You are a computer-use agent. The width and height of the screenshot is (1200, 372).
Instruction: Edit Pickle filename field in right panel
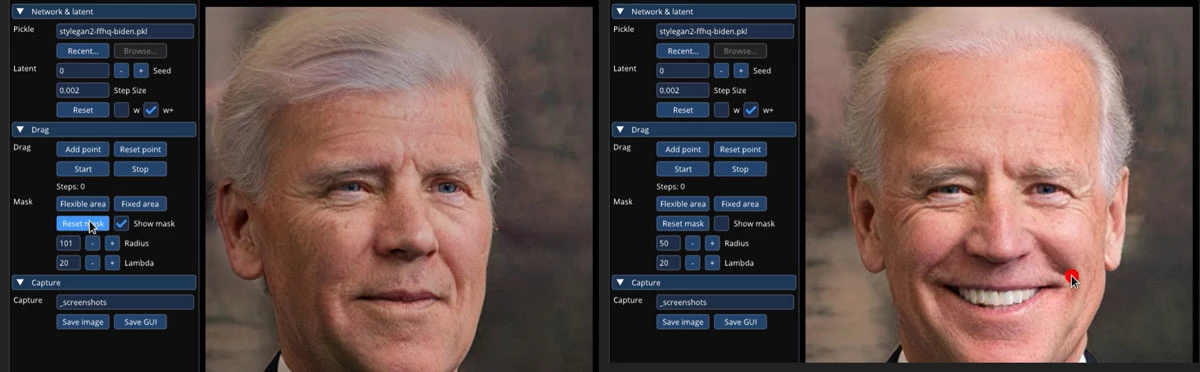point(725,31)
